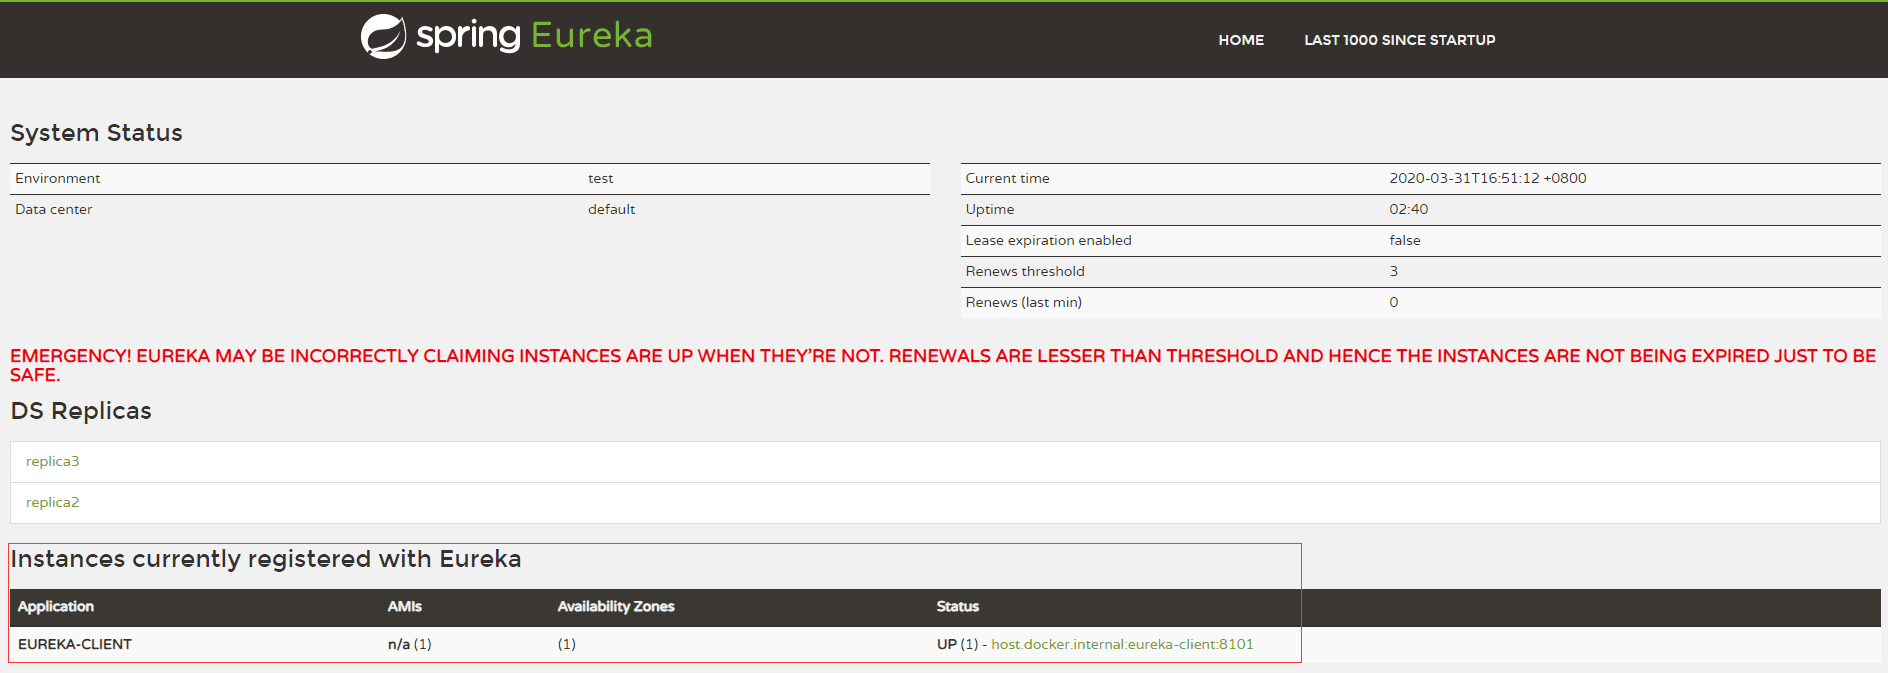Follow host.docker.internal:eureka-client:8101 instance link
The image size is (1888, 673).
coord(1122,644)
